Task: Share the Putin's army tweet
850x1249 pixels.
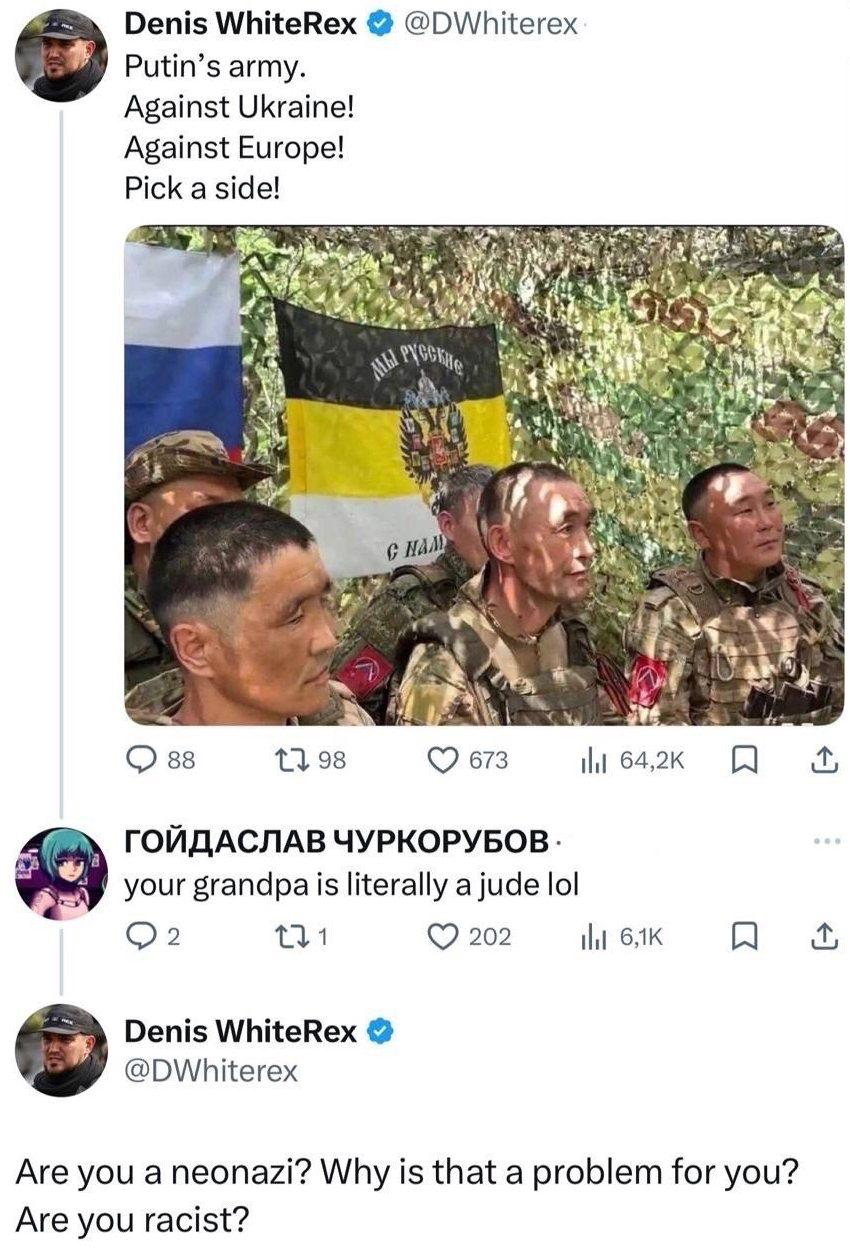Action: coord(821,761)
